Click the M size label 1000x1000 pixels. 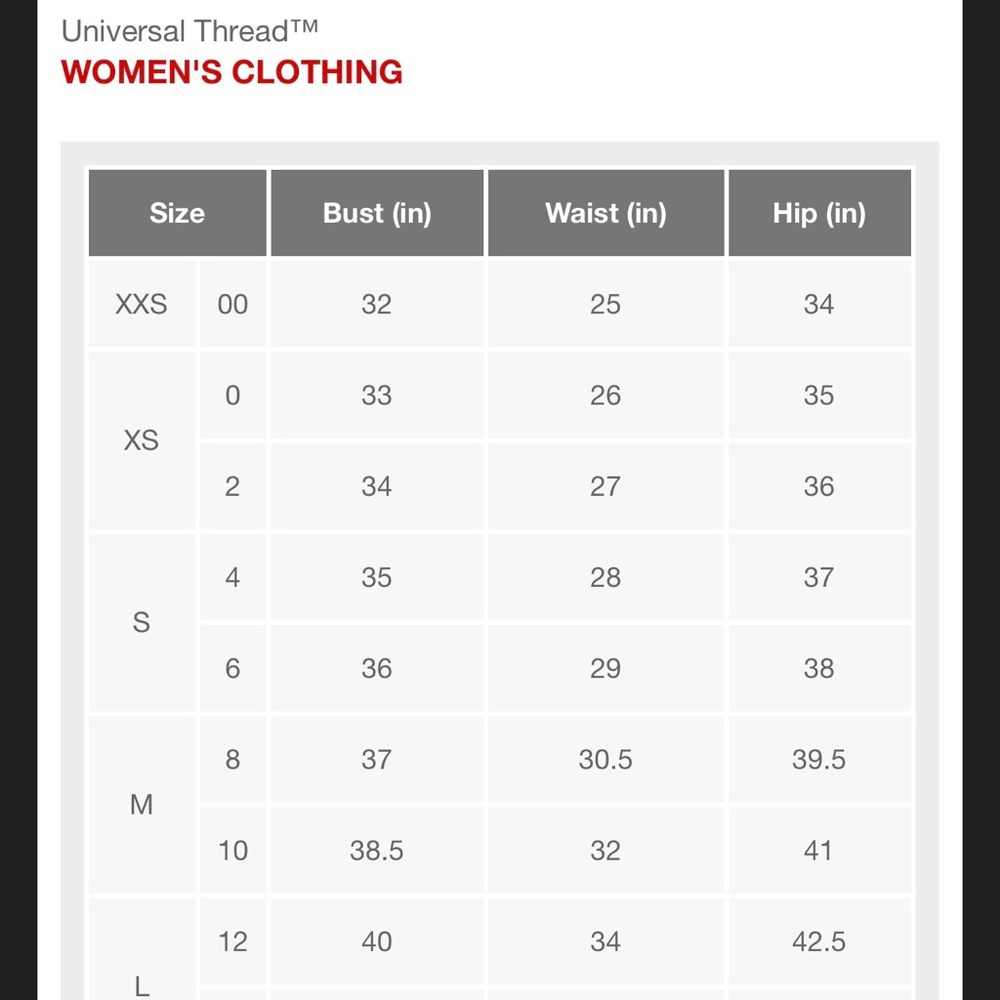point(141,804)
